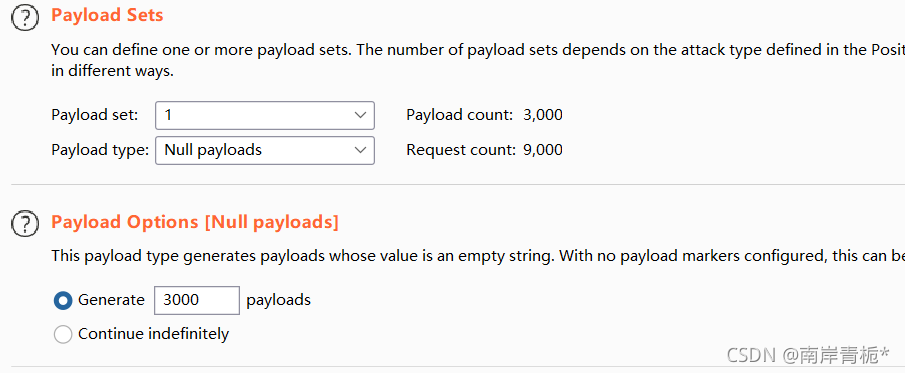
Task: Click the word payloads after the number field
Action: click(279, 300)
